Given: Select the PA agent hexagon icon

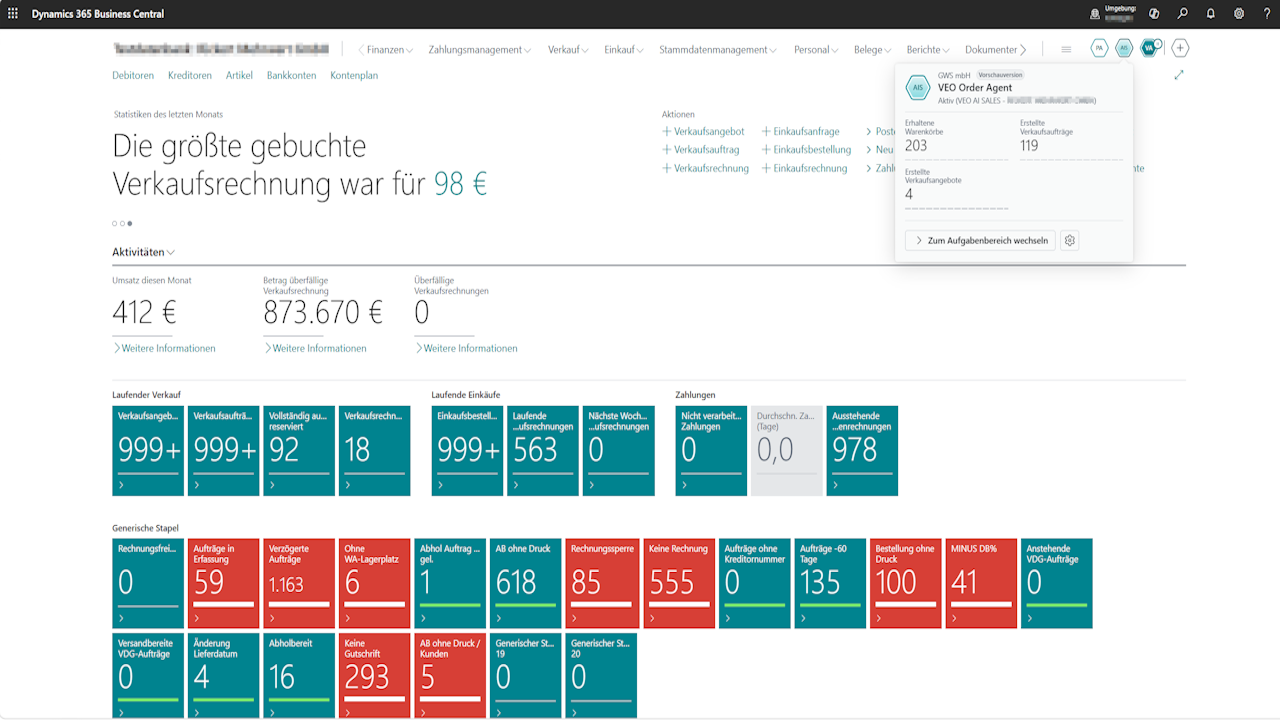Looking at the screenshot, I should 1099,48.
